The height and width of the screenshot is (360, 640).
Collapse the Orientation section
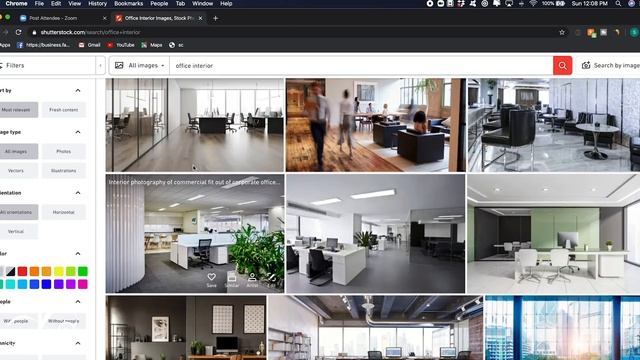[x=78, y=193]
